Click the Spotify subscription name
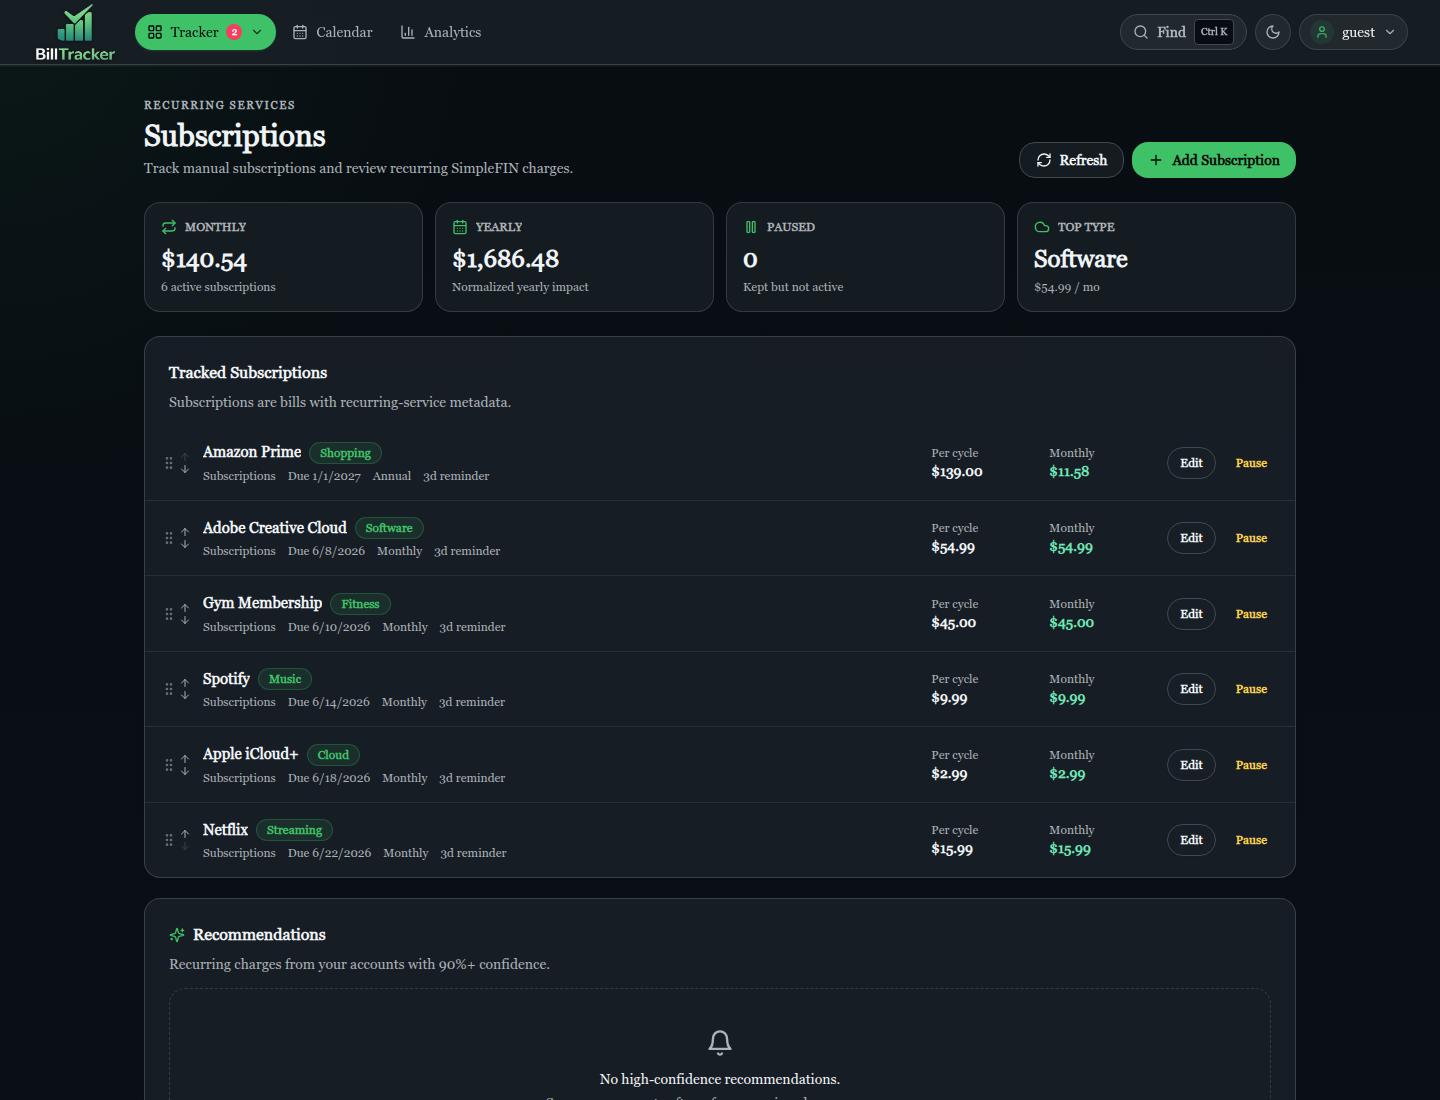Image resolution: width=1440 pixels, height=1100 pixels. pyautogui.click(x=226, y=679)
